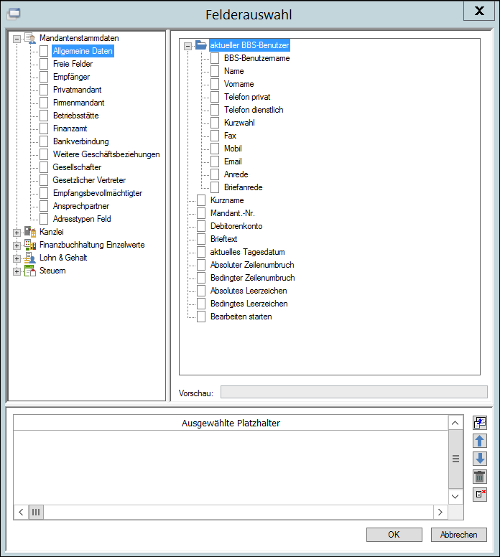The image size is (500, 557).
Task: Click the Kurzwahl entry
Action: tap(239, 123)
